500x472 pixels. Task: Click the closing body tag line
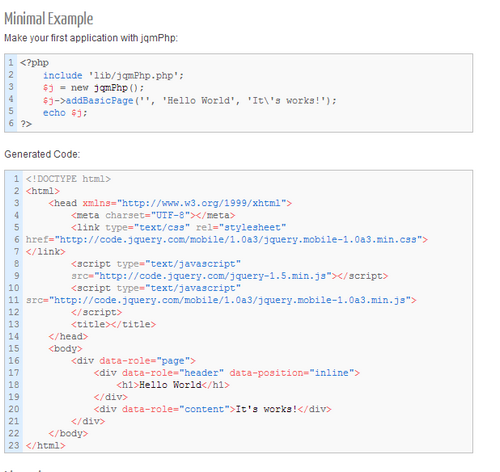point(68,433)
